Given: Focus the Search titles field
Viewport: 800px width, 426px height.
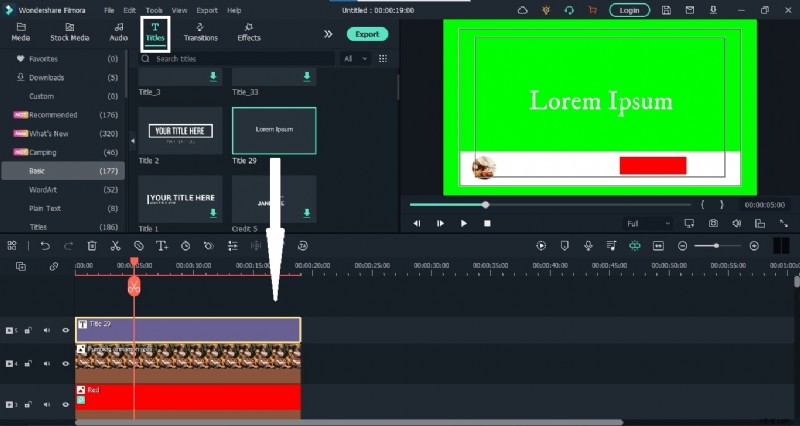Looking at the screenshot, I should point(238,59).
